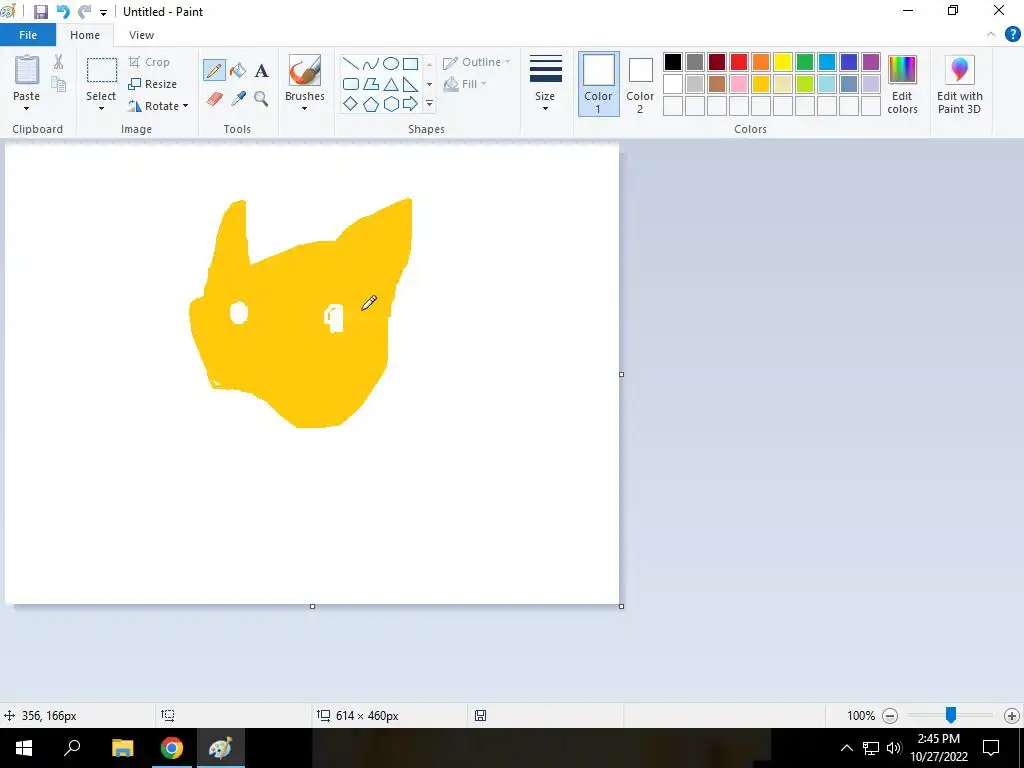1024x768 pixels.
Task: Choose the Rounded rectangle shape
Action: [x=351, y=84]
